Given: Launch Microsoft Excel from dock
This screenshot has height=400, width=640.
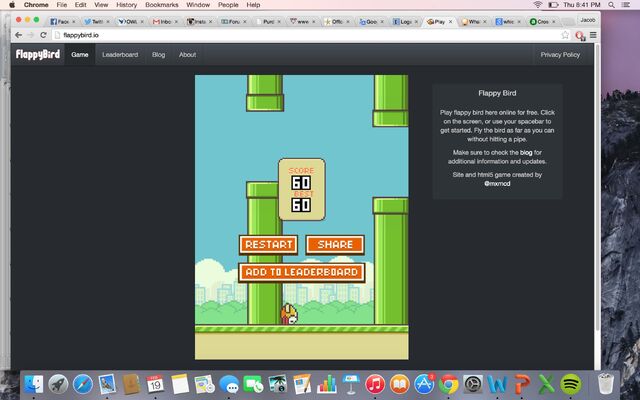Looking at the screenshot, I should [546, 384].
